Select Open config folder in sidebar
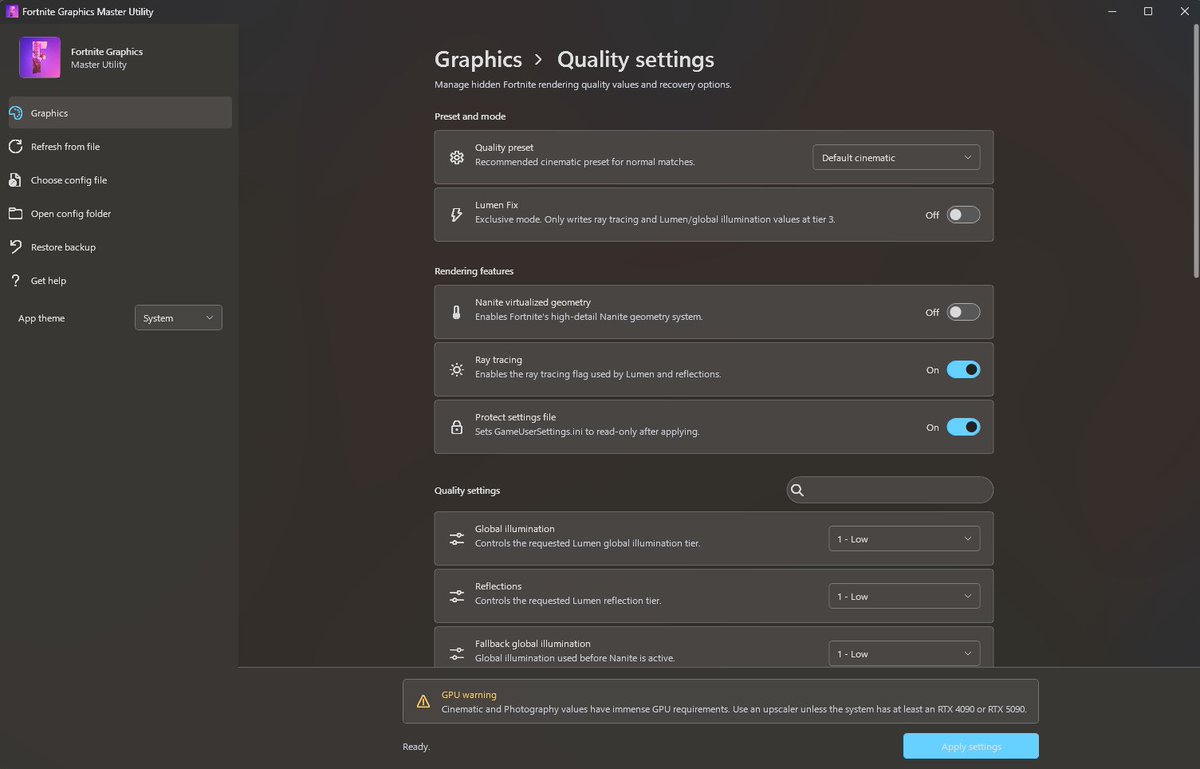1200x769 pixels. coord(120,214)
